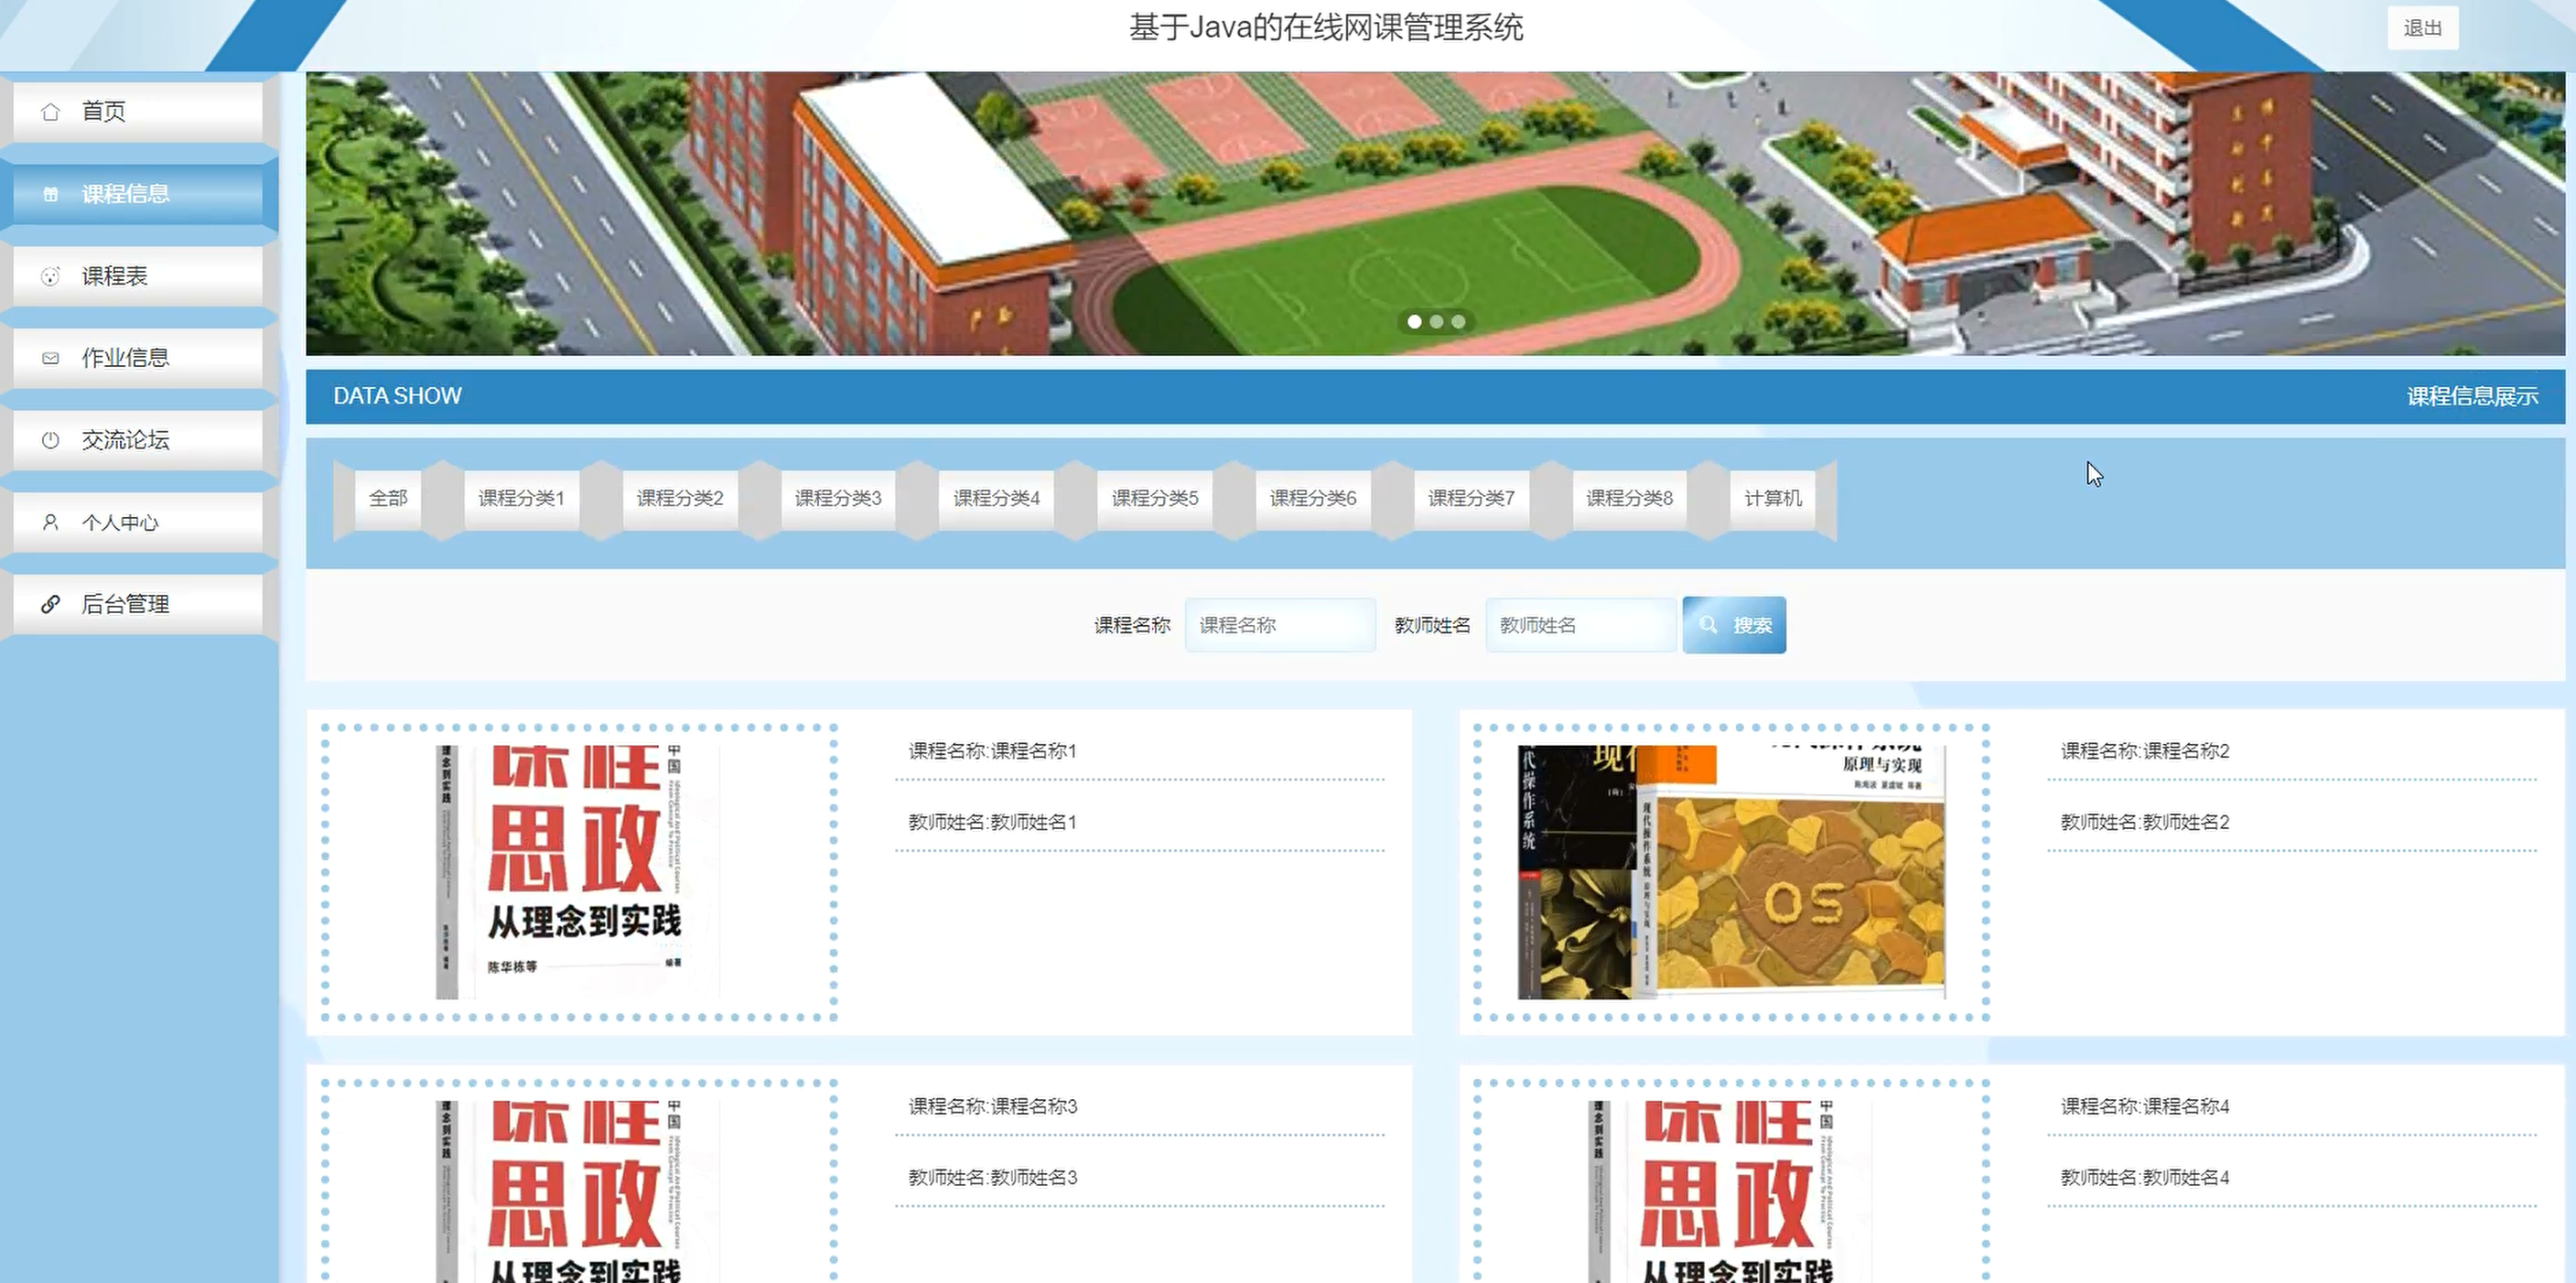Show the third carousel slide dot

click(1458, 322)
